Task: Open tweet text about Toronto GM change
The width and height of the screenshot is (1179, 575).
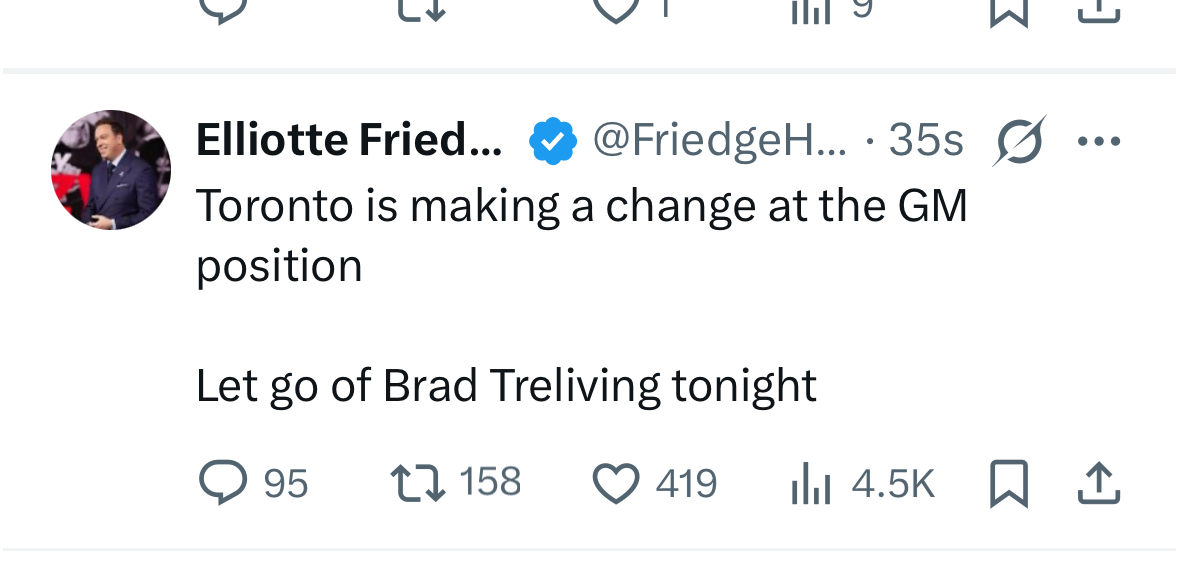Action: click(x=580, y=235)
